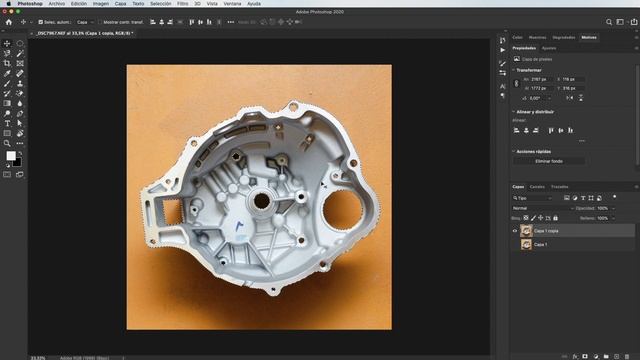
Task: Select the History Brush tool
Action: (x=7, y=93)
